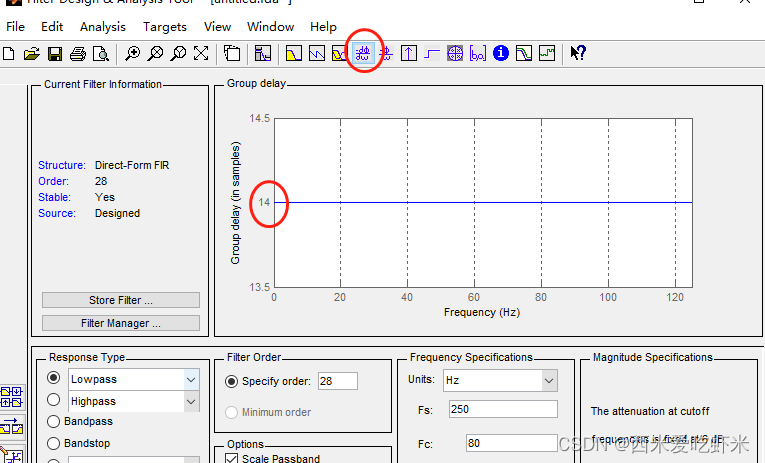Image resolution: width=765 pixels, height=463 pixels.
Task: Click the Fs sampling frequency field
Action: (503, 409)
